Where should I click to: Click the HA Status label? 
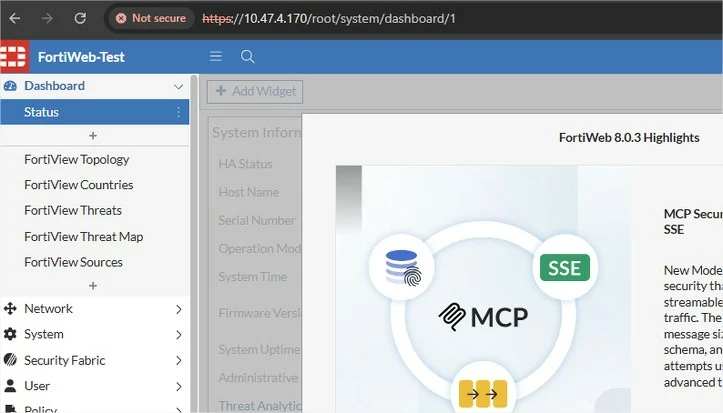pyautogui.click(x=245, y=164)
